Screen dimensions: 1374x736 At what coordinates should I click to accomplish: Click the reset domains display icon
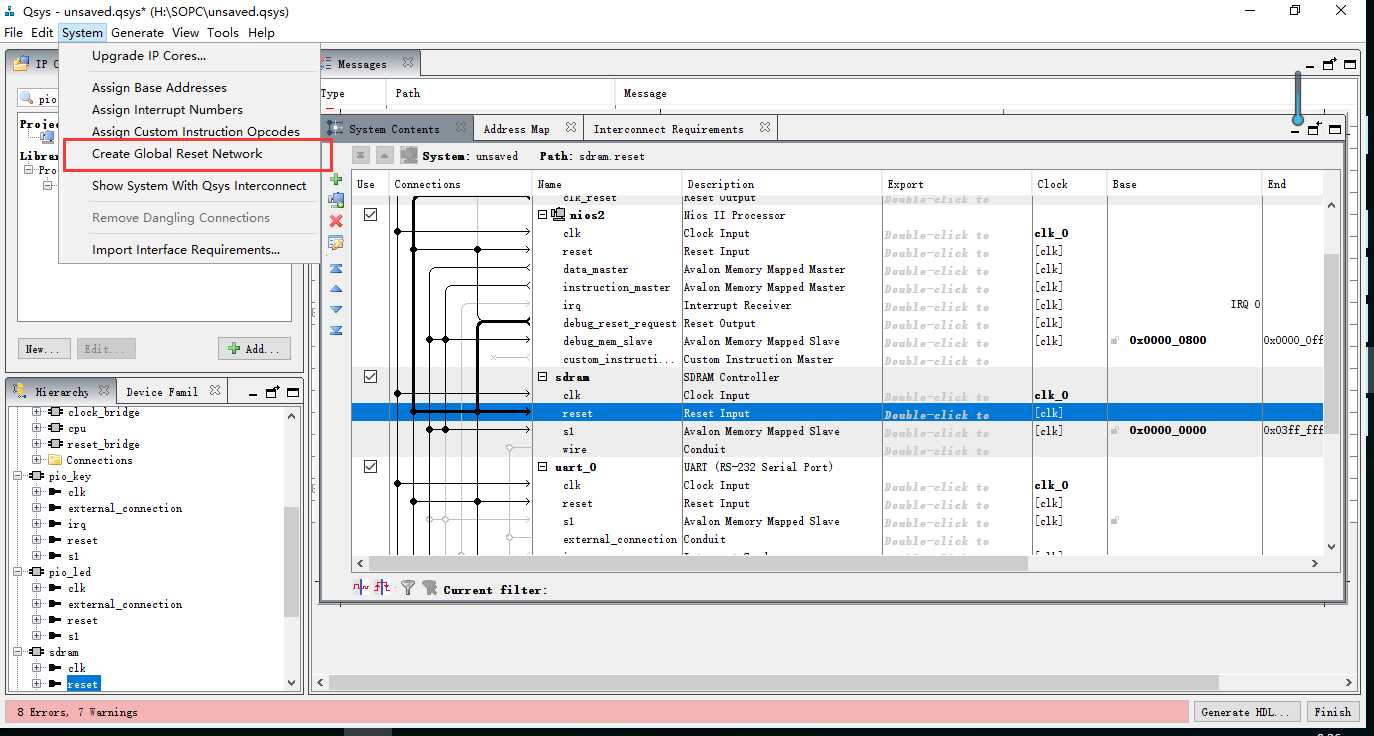click(x=381, y=588)
